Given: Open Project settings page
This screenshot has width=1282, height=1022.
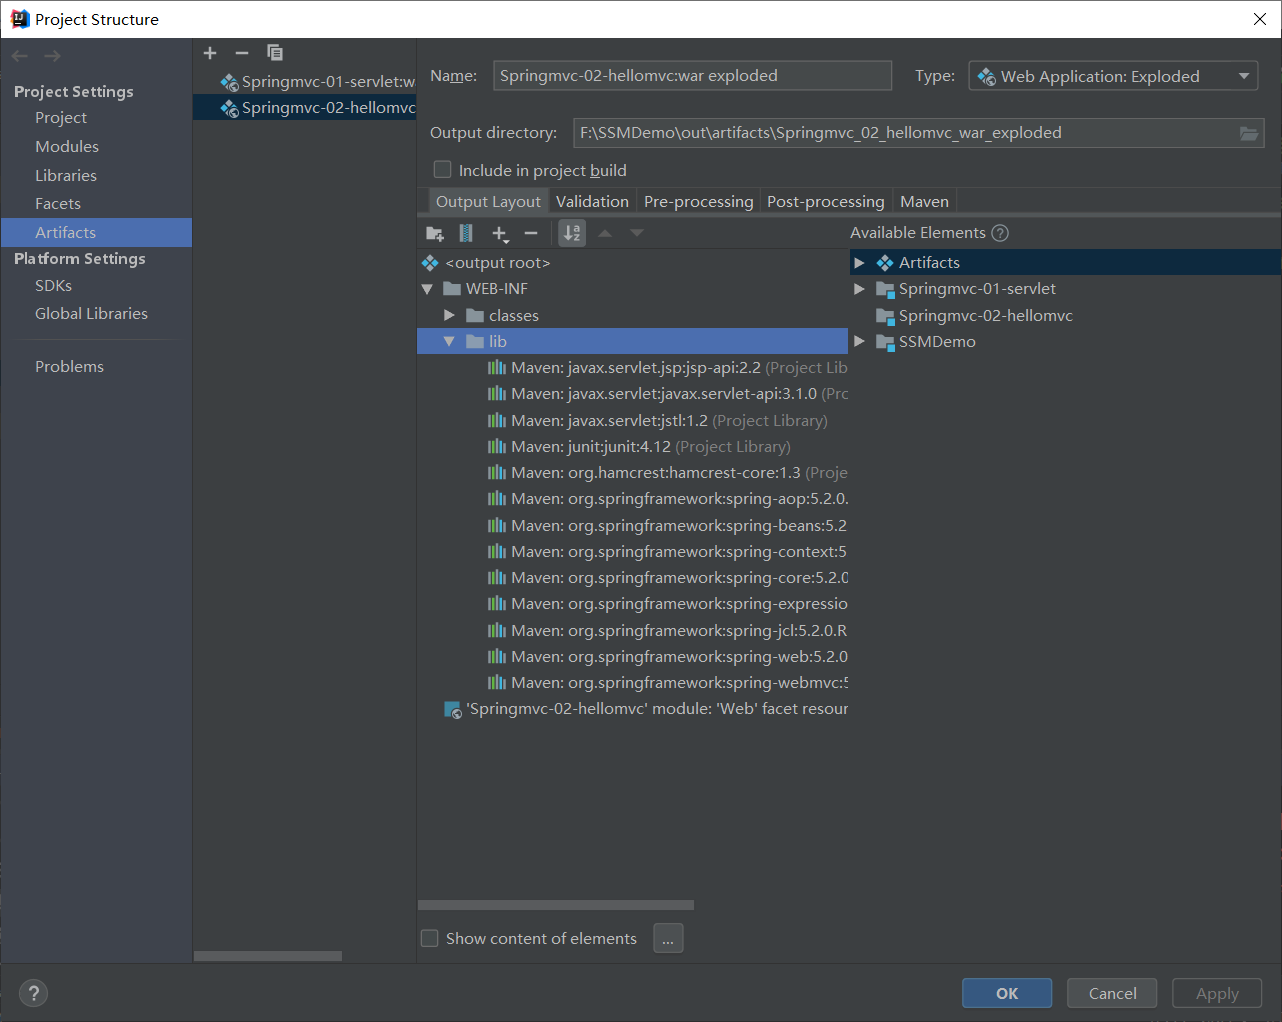Looking at the screenshot, I should coord(61,118).
